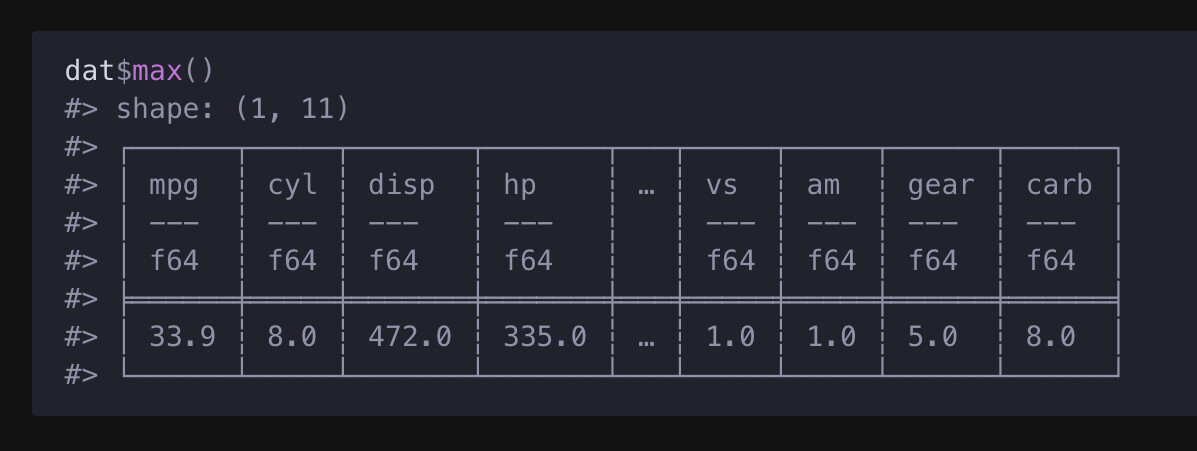This screenshot has width=1197, height=451.
Task: Click the 8.0 value under cyl
Action: pyautogui.click(x=292, y=337)
